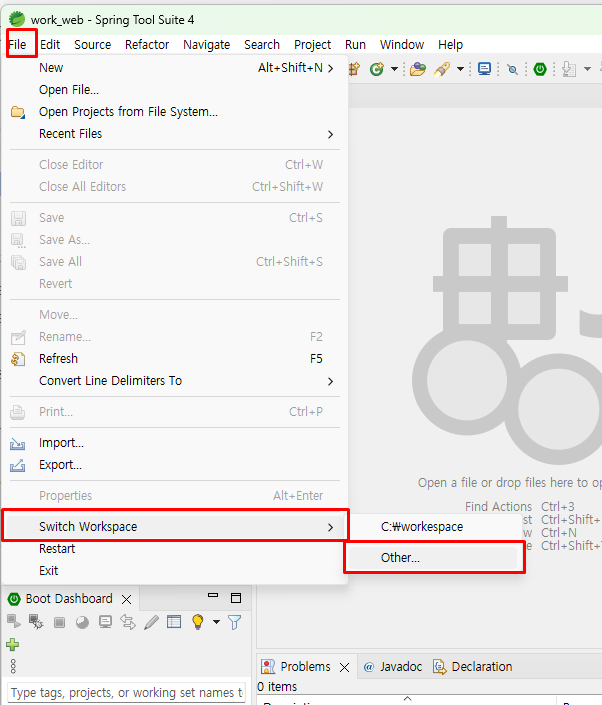Screen dimensions: 602x705
Task: Choose Other... in Switch Workspace submenu
Action: (434, 558)
